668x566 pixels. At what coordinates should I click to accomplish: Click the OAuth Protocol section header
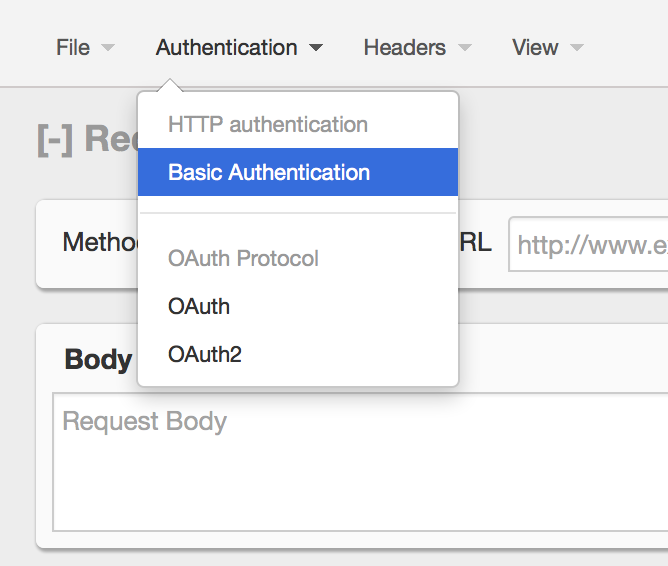point(243,258)
